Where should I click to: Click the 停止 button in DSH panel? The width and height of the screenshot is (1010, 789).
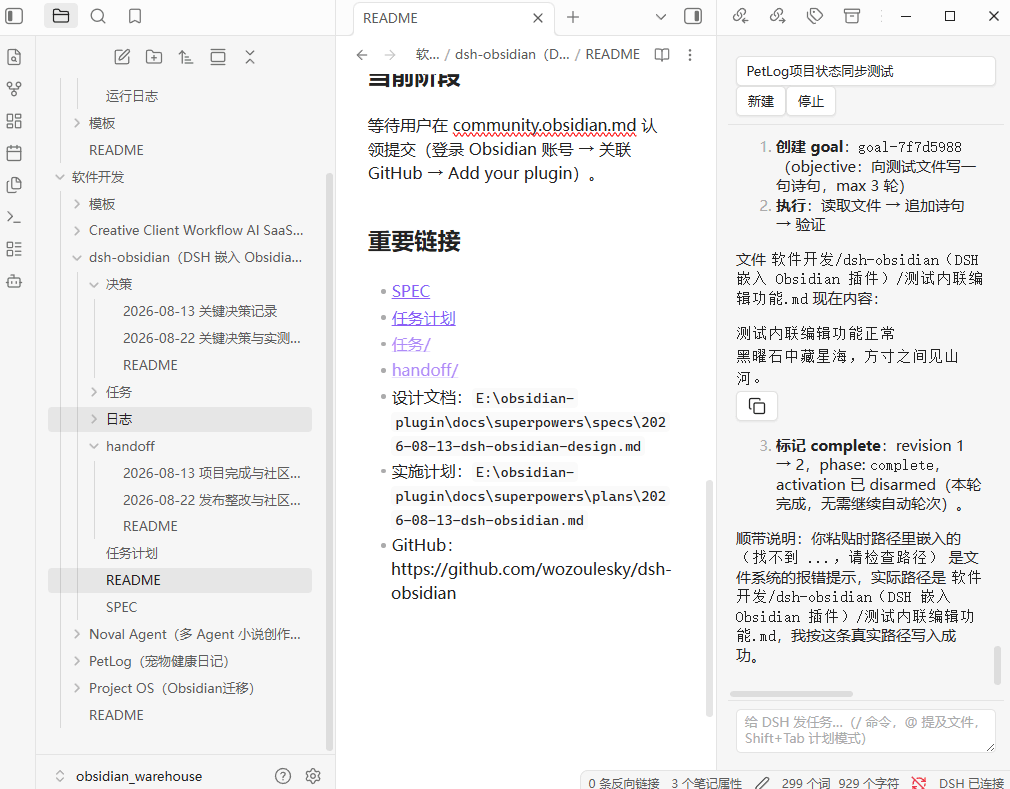pos(811,101)
